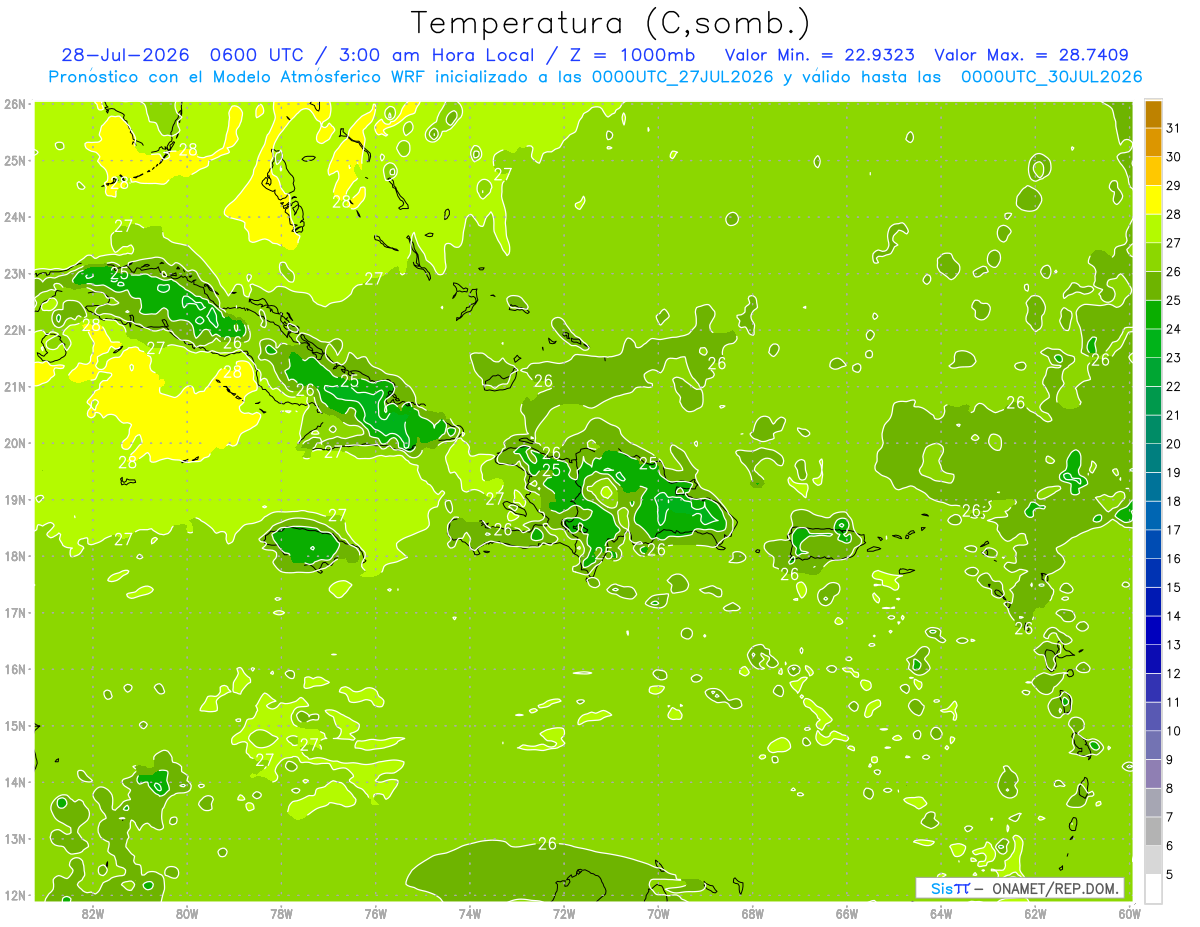Select the deep blue legend swatch between 13 and 14

[1153, 630]
